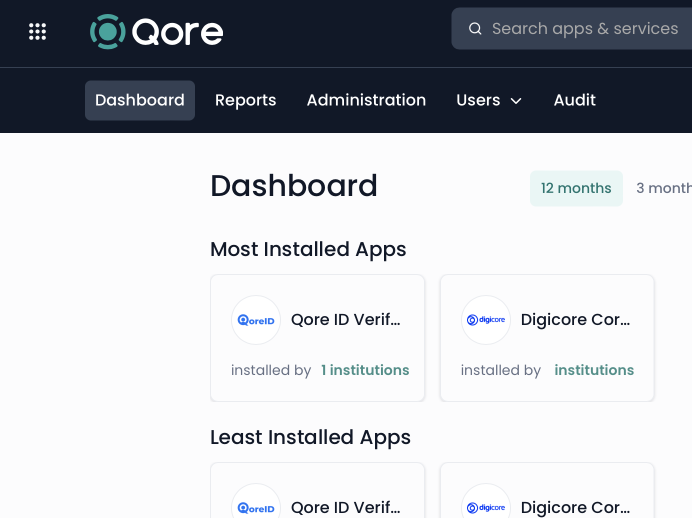Image resolution: width=692 pixels, height=518 pixels.
Task: Click the "1 institutions" link
Action: tap(365, 370)
